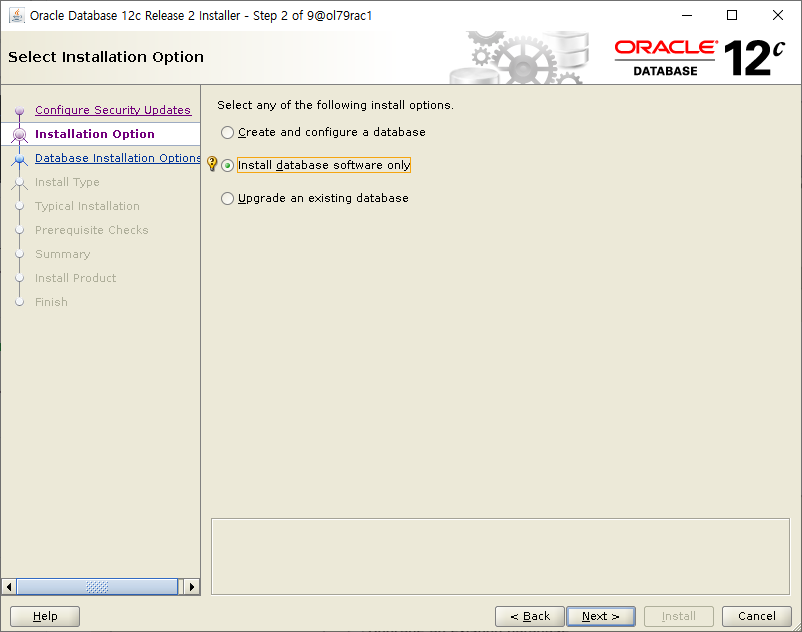This screenshot has width=802, height=632.
Task: Go back with the Back button
Action: [x=530, y=616]
